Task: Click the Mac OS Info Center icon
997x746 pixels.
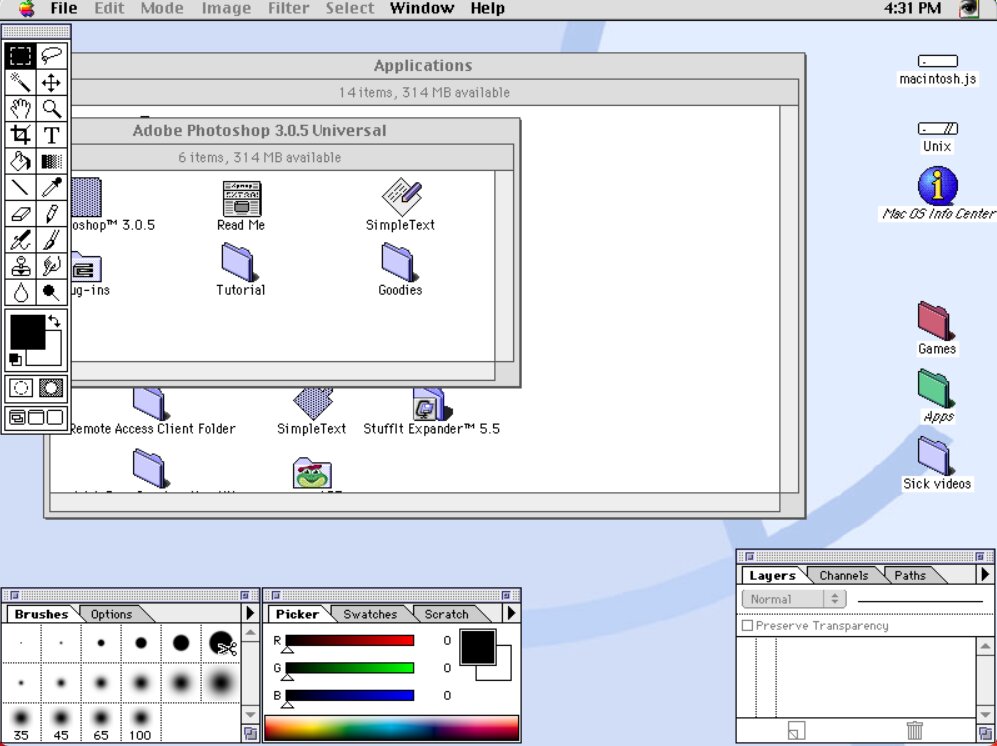Action: click(937, 186)
